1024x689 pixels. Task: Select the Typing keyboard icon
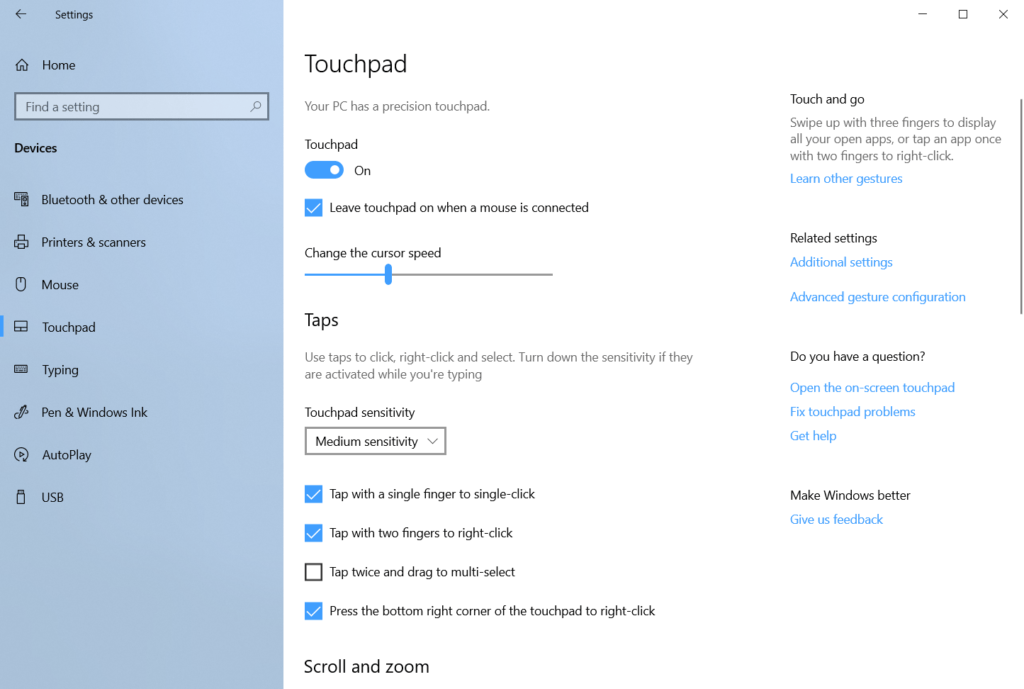pyautogui.click(x=22, y=369)
